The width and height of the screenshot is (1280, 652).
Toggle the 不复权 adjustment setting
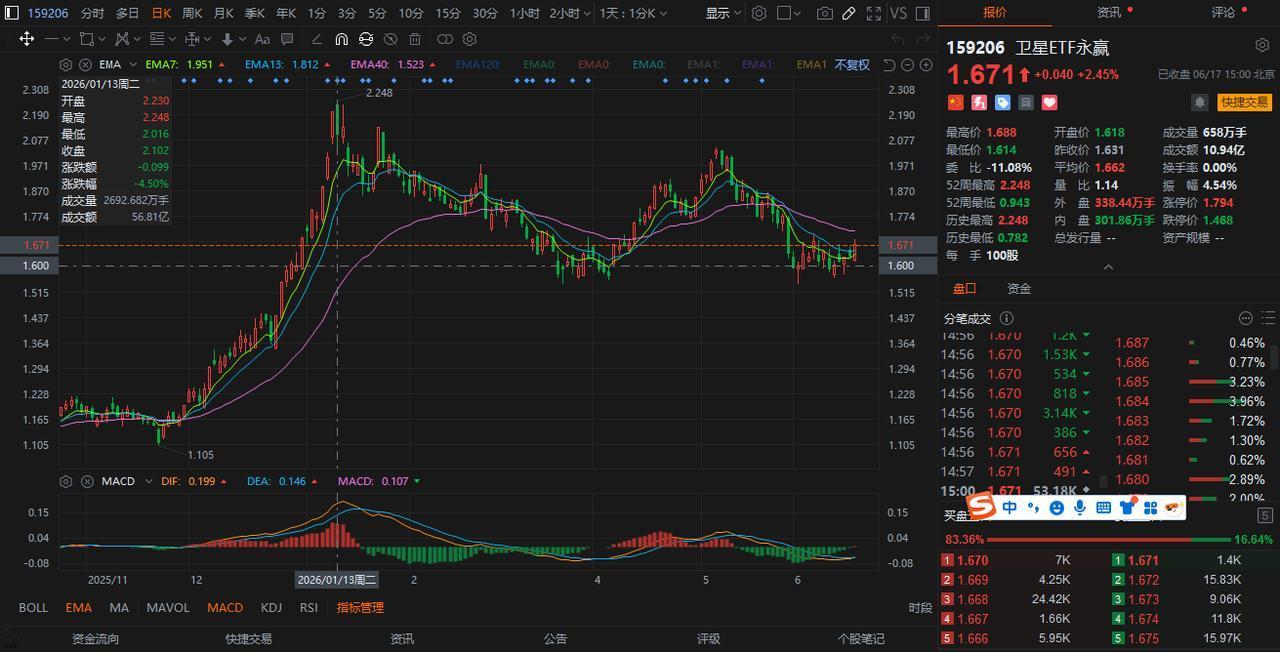pyautogui.click(x=852, y=65)
